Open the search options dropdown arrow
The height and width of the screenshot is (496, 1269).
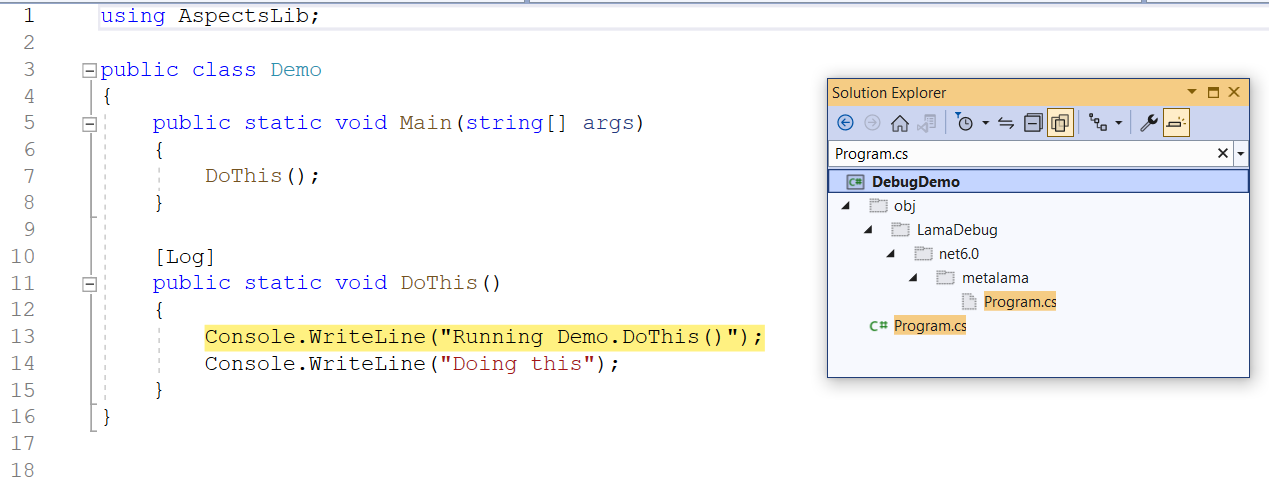click(1241, 154)
